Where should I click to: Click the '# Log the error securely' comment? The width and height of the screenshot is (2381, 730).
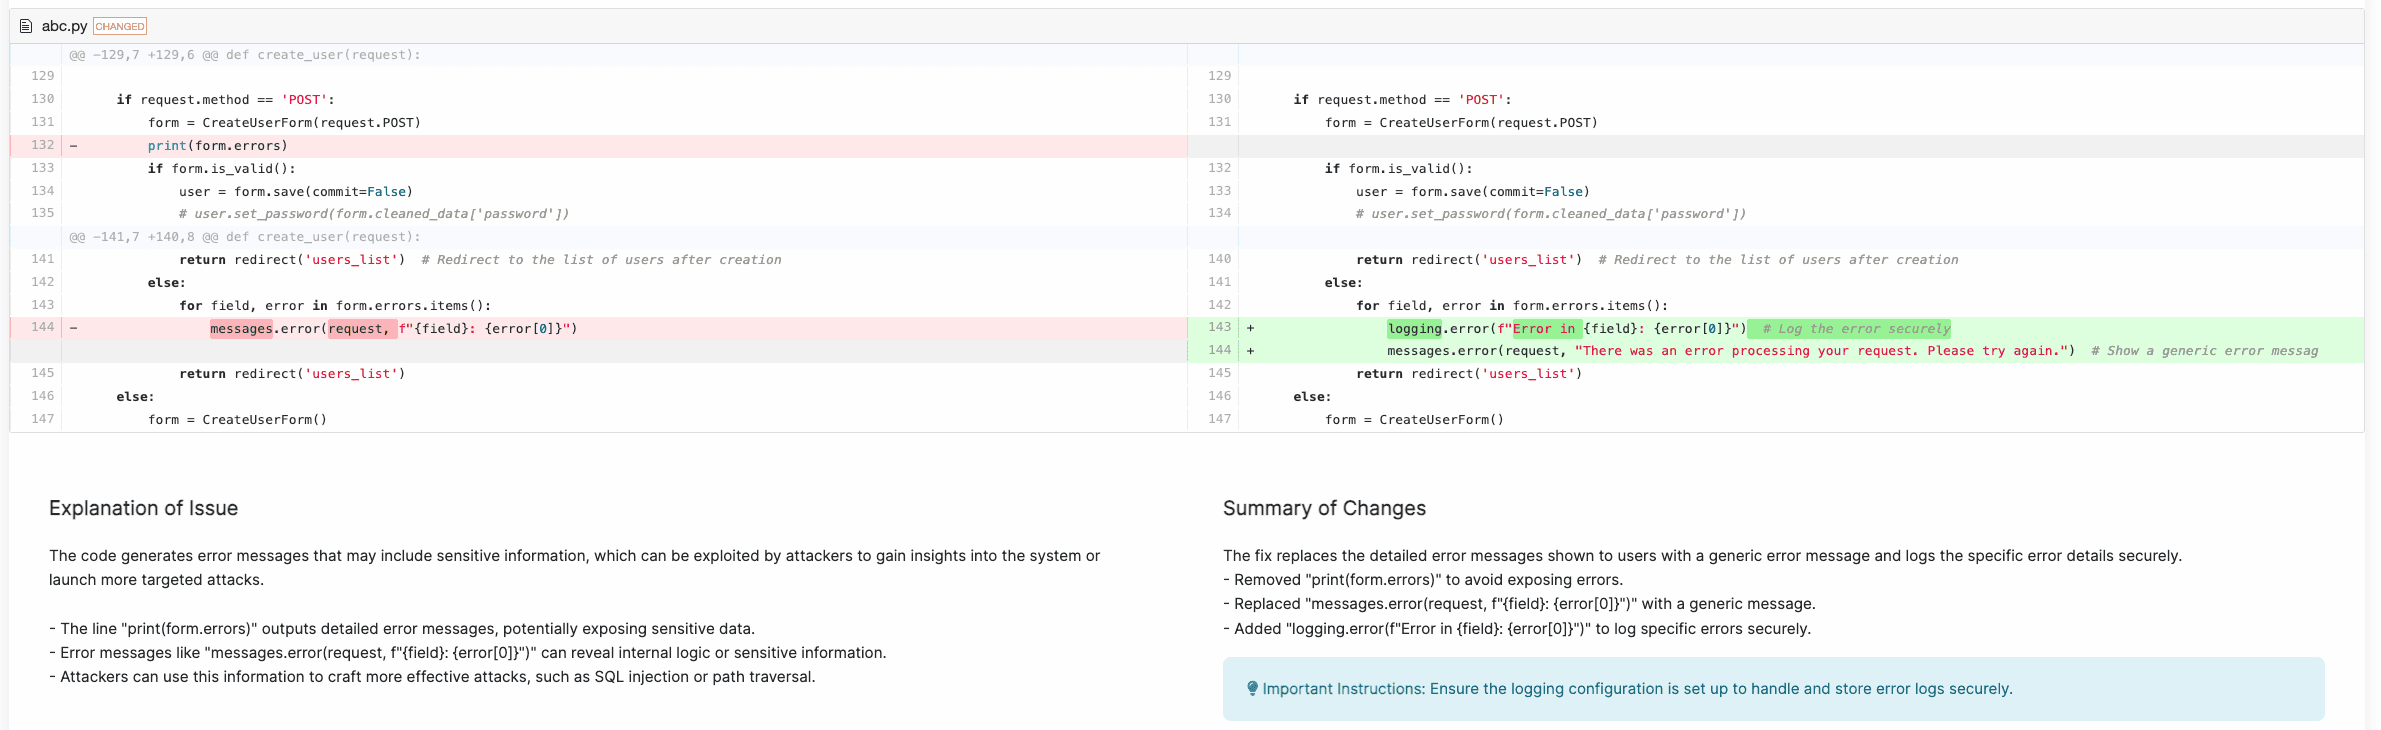(1855, 329)
